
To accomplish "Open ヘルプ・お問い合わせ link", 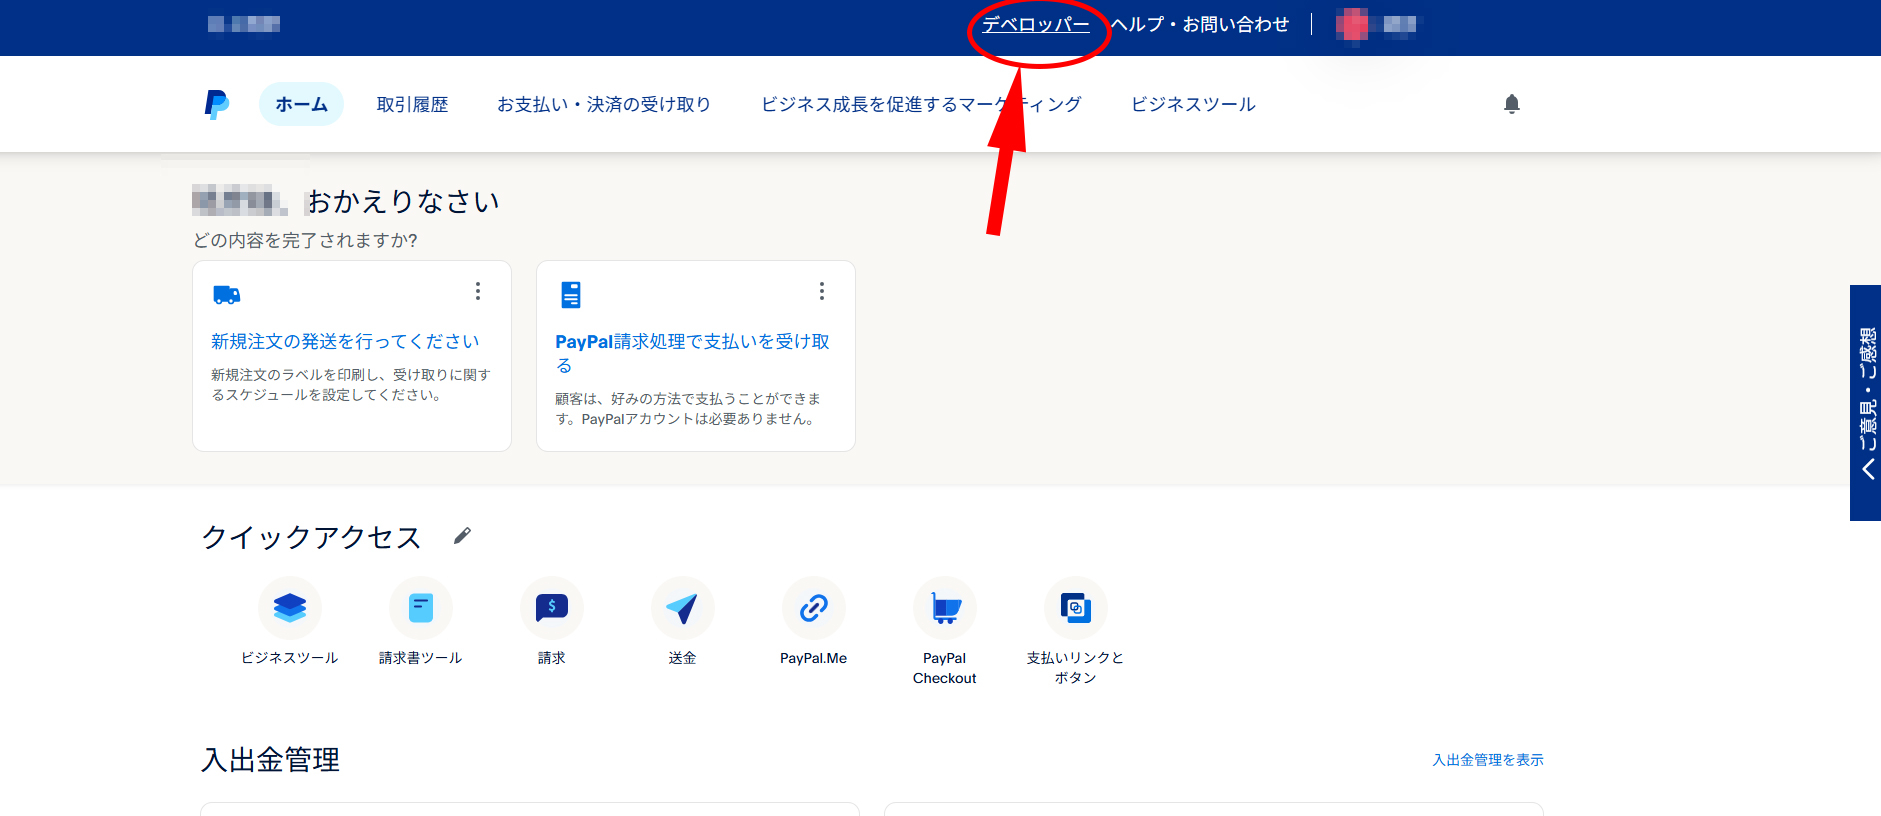I will point(1200,24).
